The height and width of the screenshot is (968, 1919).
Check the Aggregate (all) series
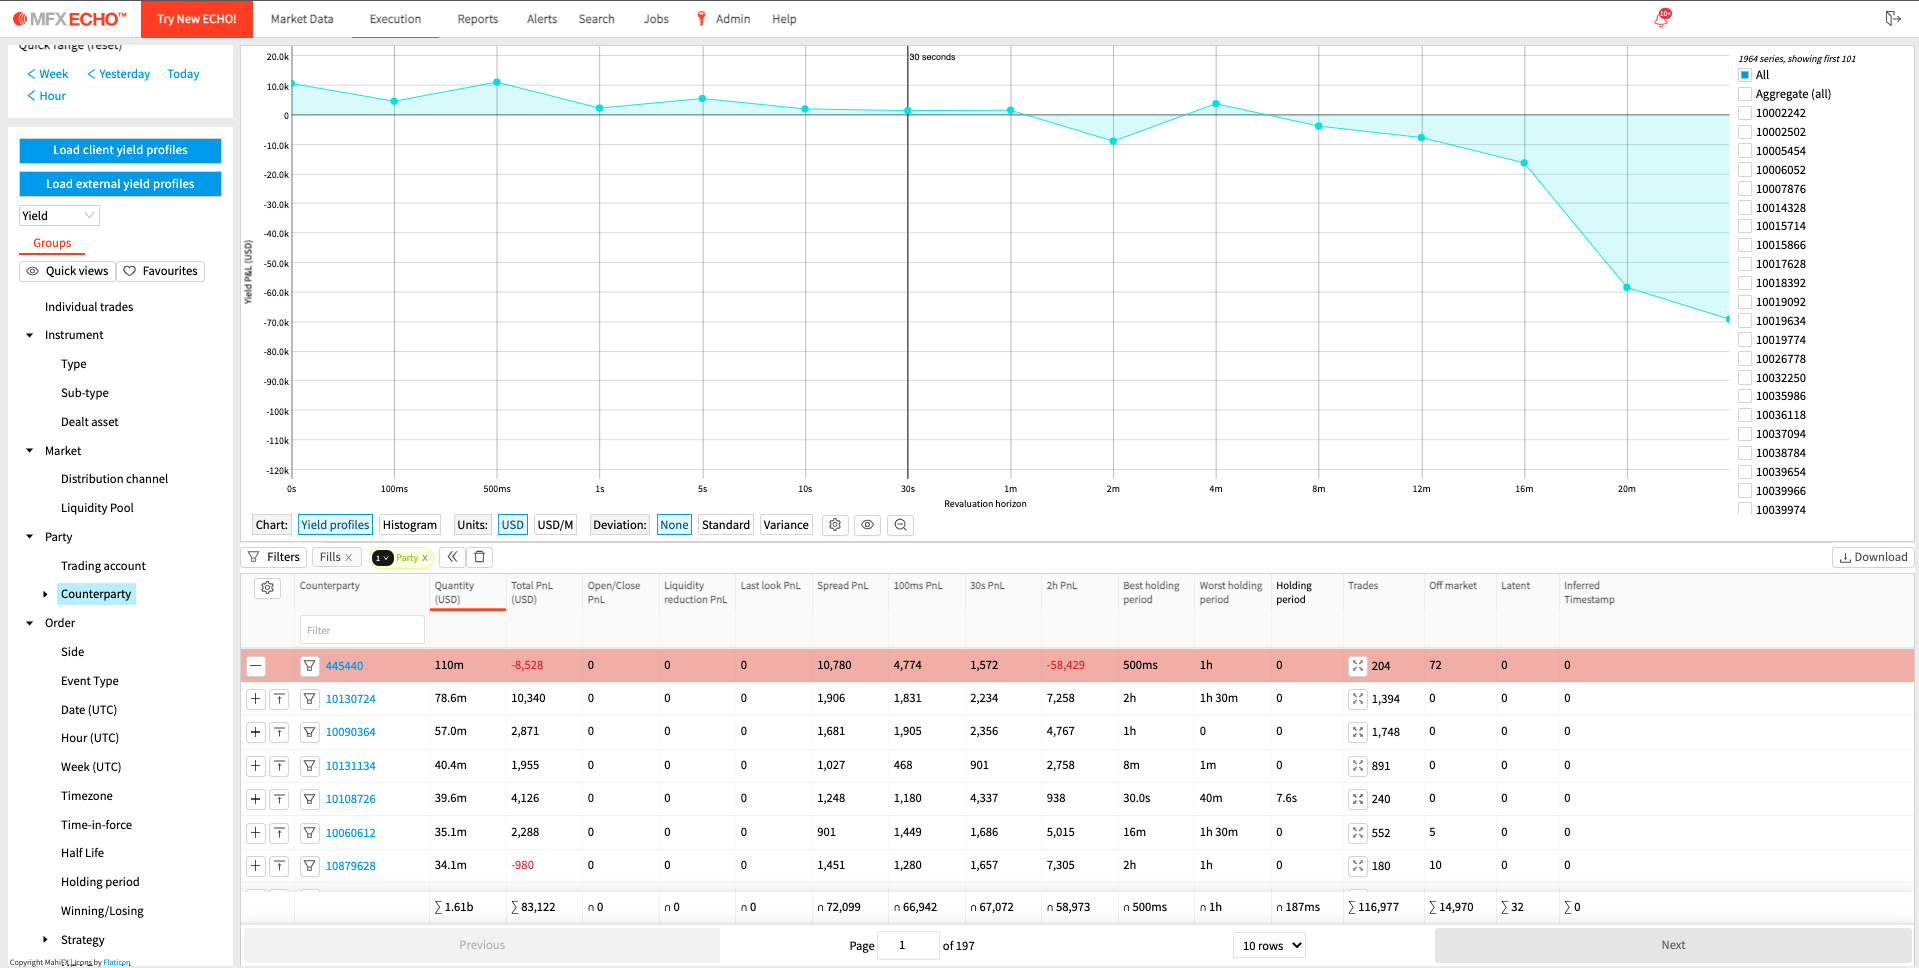click(1745, 94)
